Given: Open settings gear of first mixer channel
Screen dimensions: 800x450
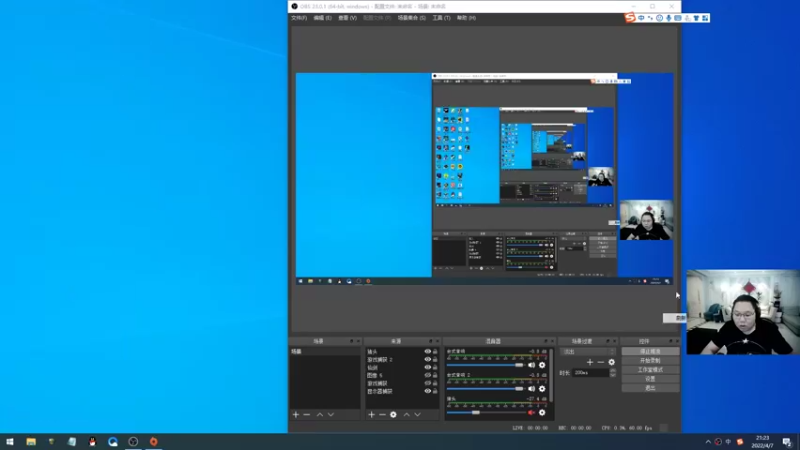Looking at the screenshot, I should click(x=542, y=365).
